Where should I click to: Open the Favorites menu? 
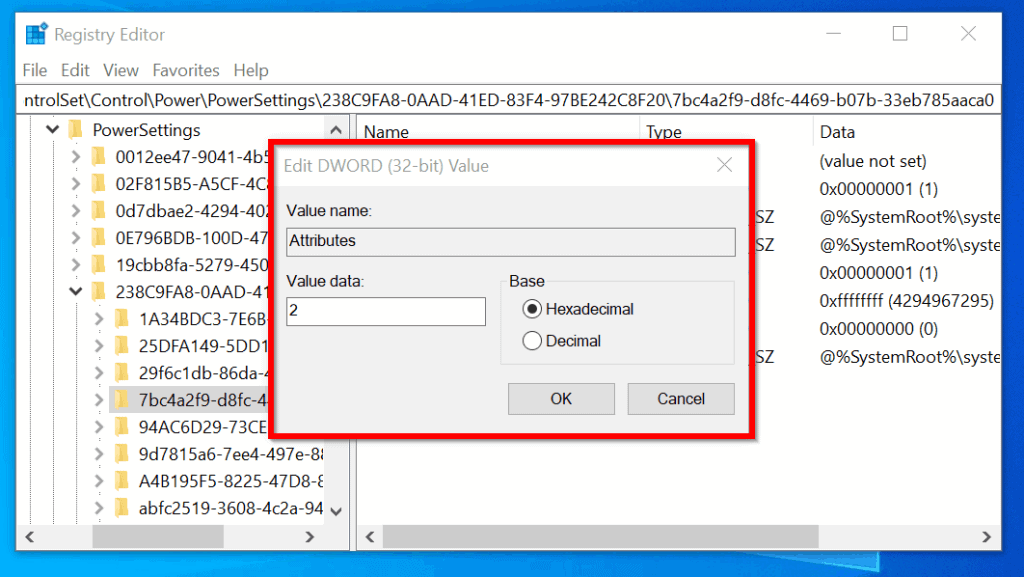186,70
